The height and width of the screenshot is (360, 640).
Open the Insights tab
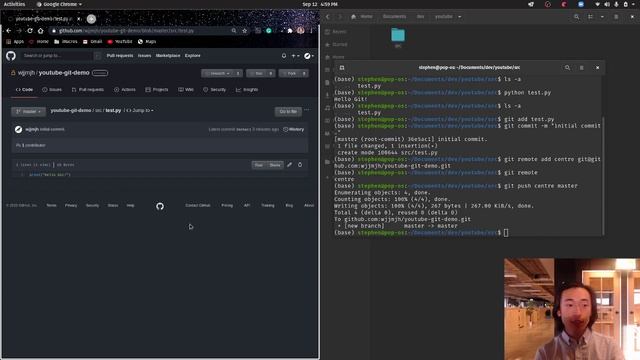point(247,89)
